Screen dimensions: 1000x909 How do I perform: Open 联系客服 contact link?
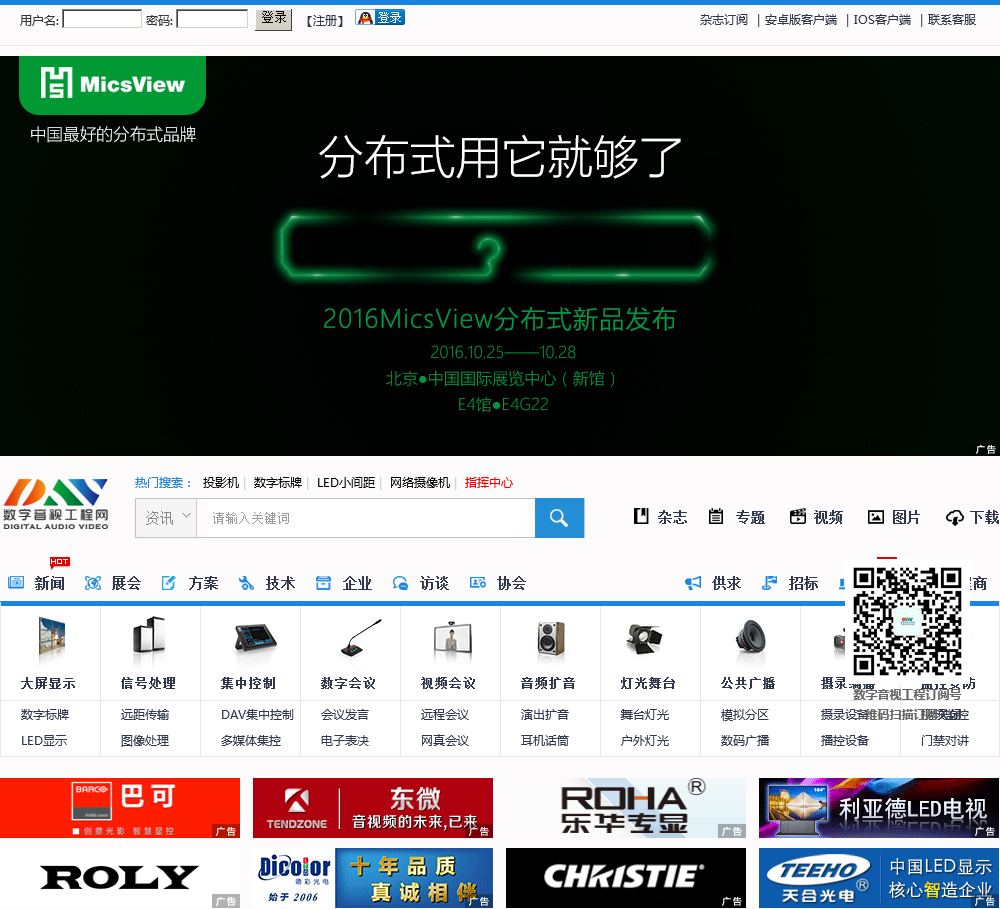[x=952, y=20]
